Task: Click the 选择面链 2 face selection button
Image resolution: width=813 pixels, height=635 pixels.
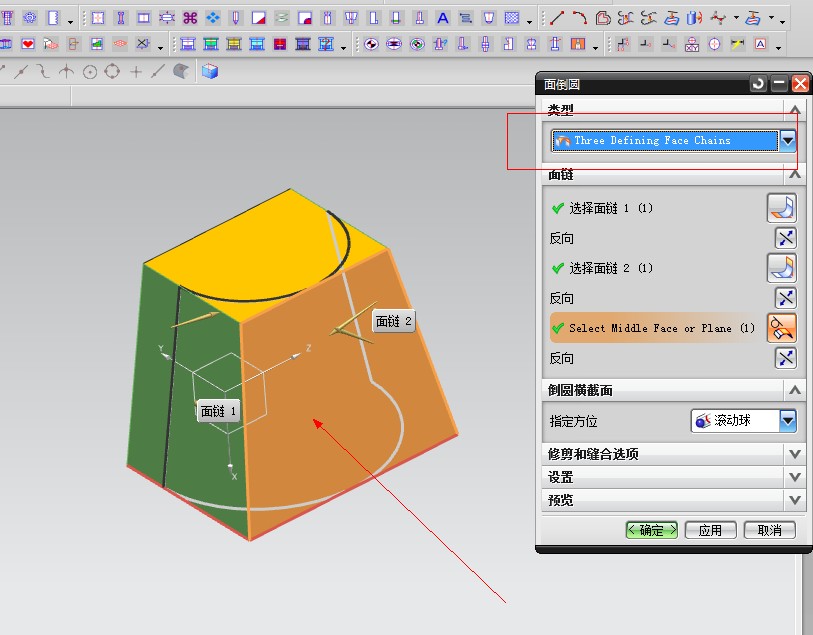Action: pos(781,268)
